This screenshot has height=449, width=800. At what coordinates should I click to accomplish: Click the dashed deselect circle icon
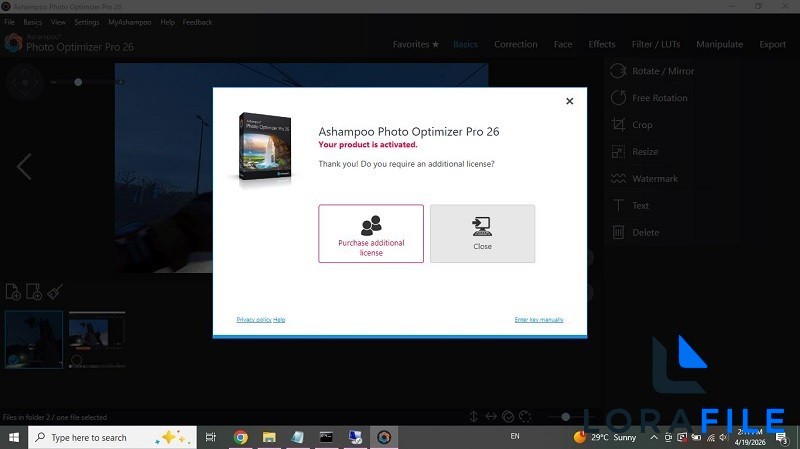point(525,417)
